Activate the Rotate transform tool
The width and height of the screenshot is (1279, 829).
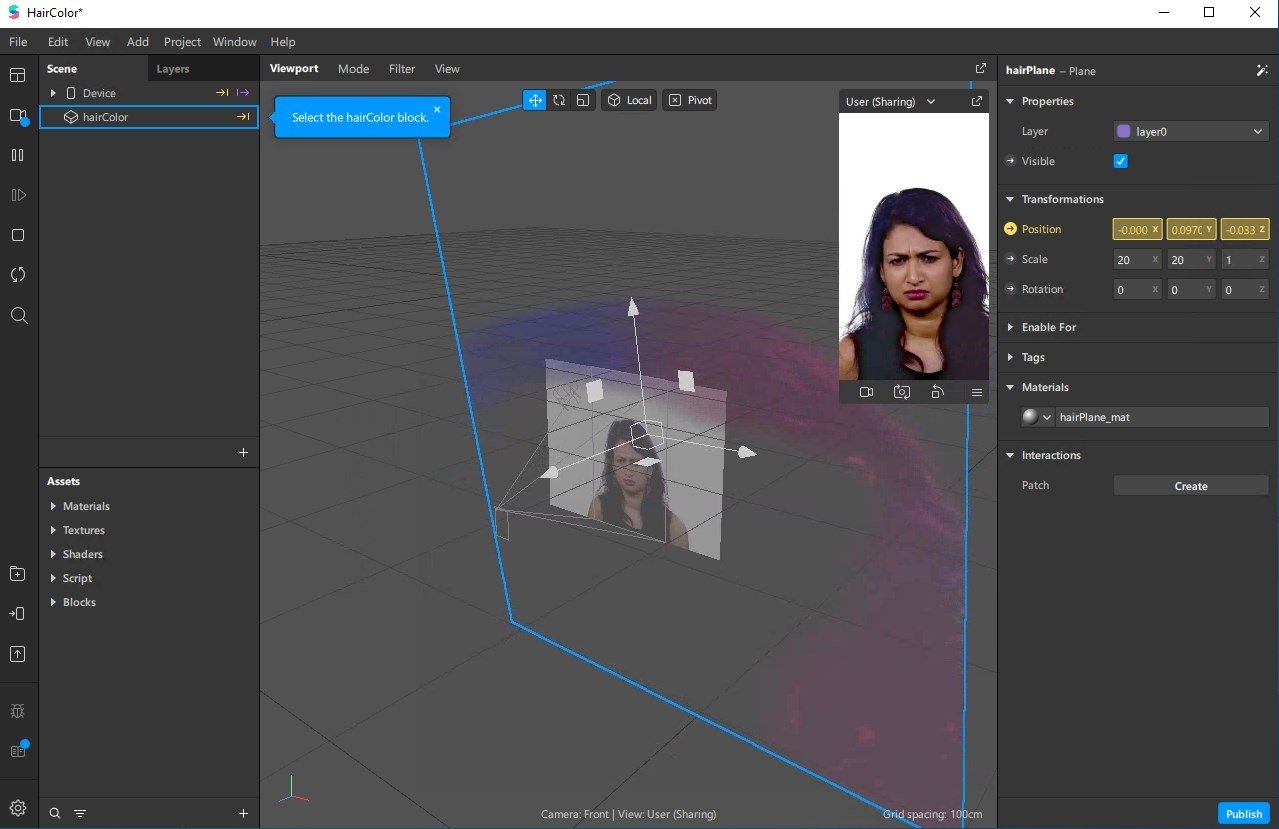coord(558,100)
